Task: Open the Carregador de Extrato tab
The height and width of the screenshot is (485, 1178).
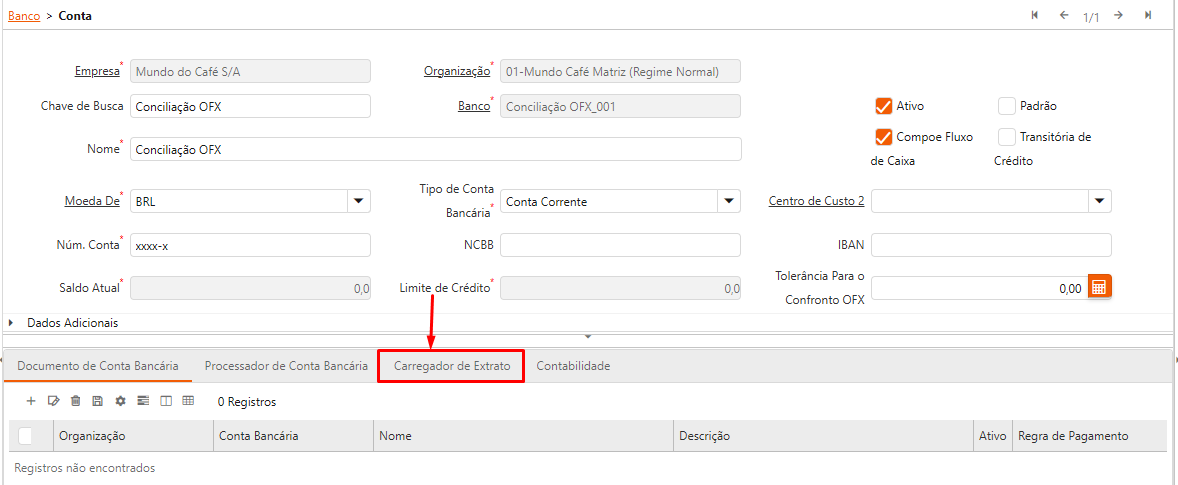Action: click(452, 366)
